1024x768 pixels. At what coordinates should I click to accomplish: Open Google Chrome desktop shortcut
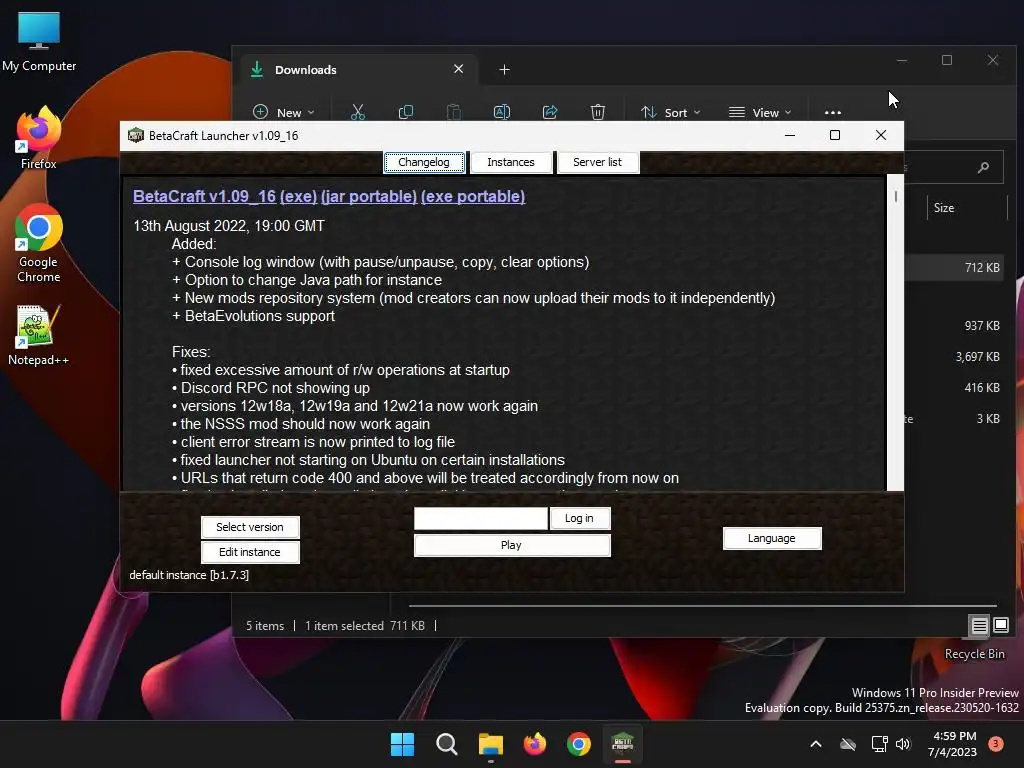click(39, 243)
